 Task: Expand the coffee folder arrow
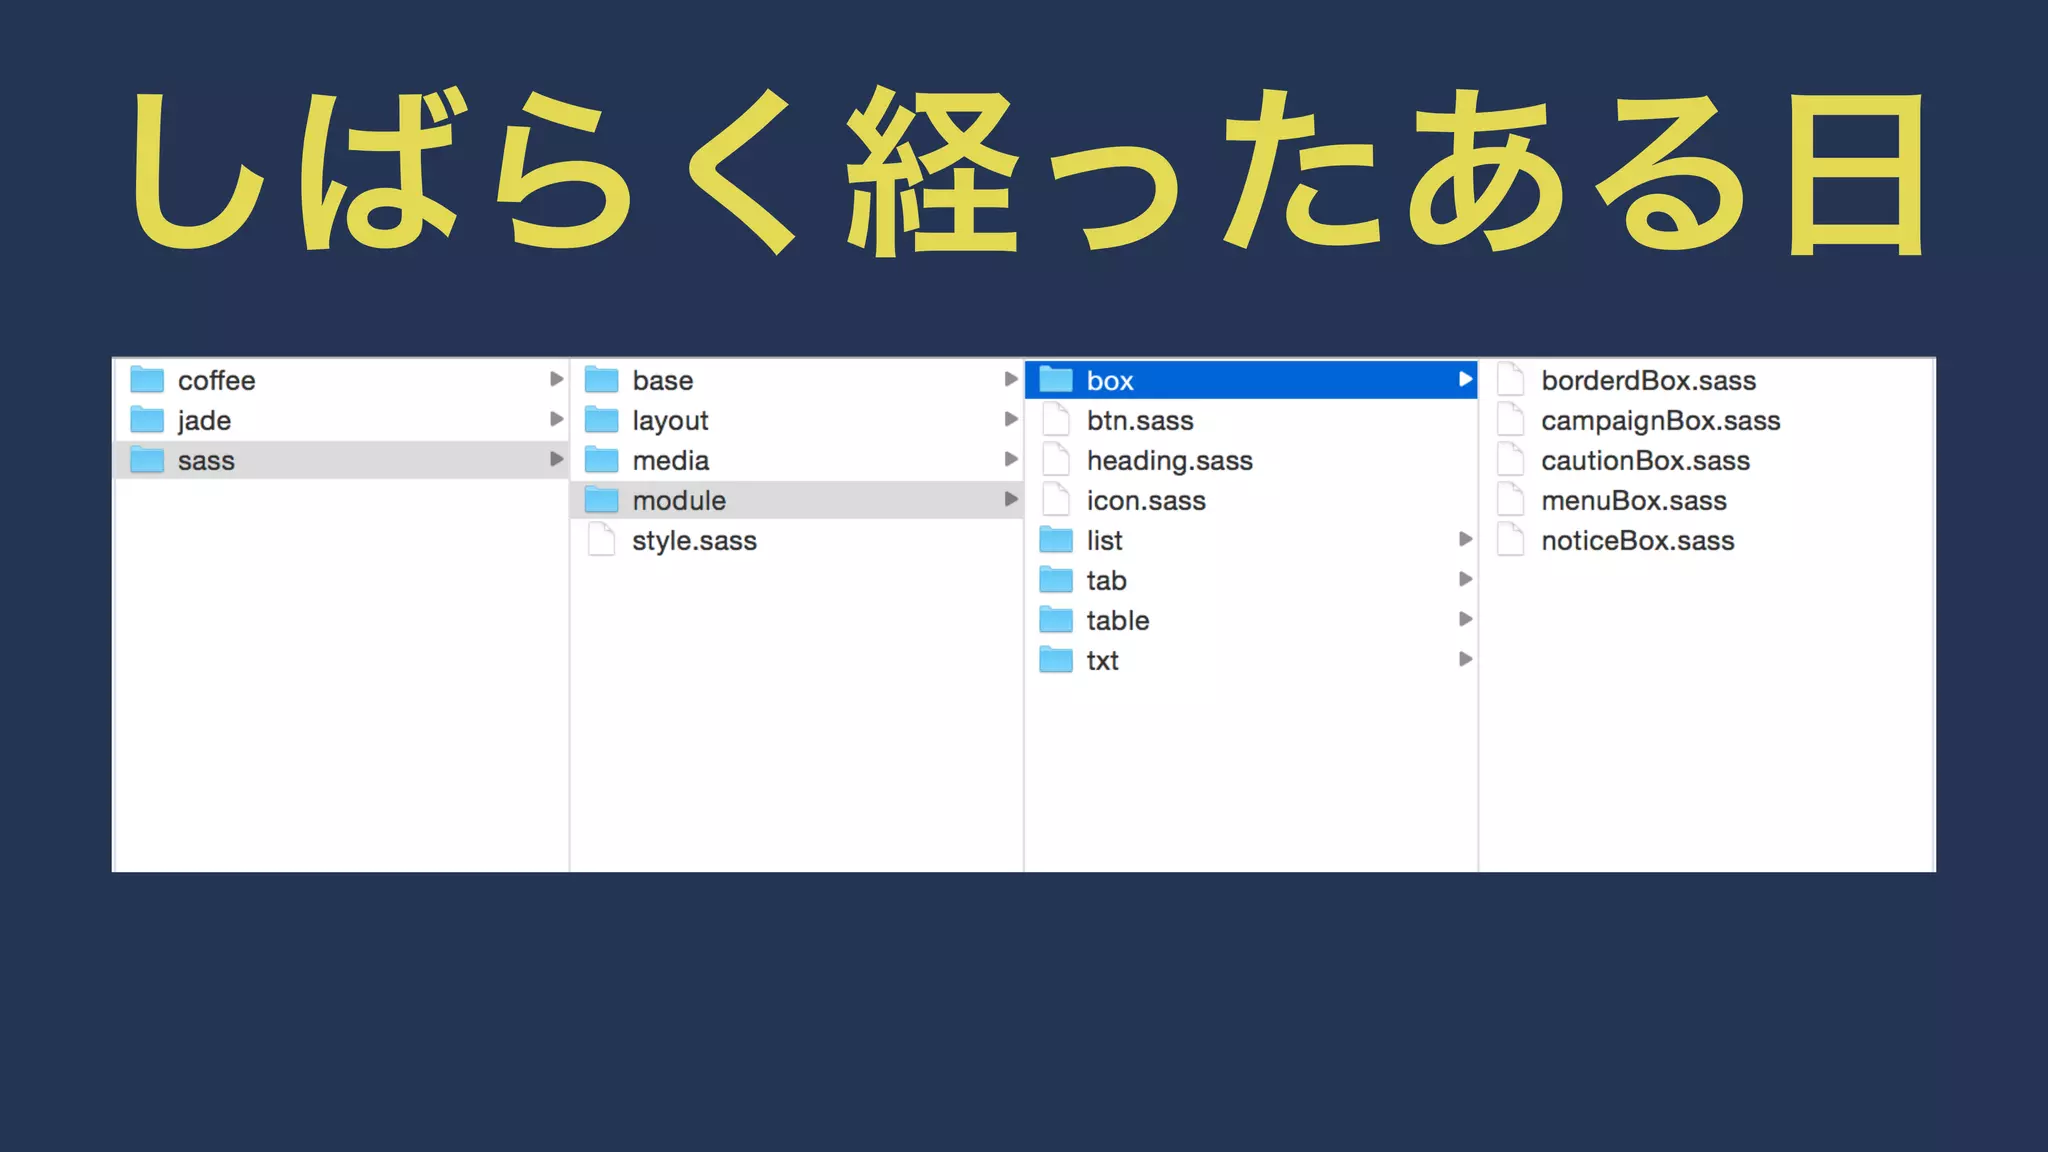(557, 379)
